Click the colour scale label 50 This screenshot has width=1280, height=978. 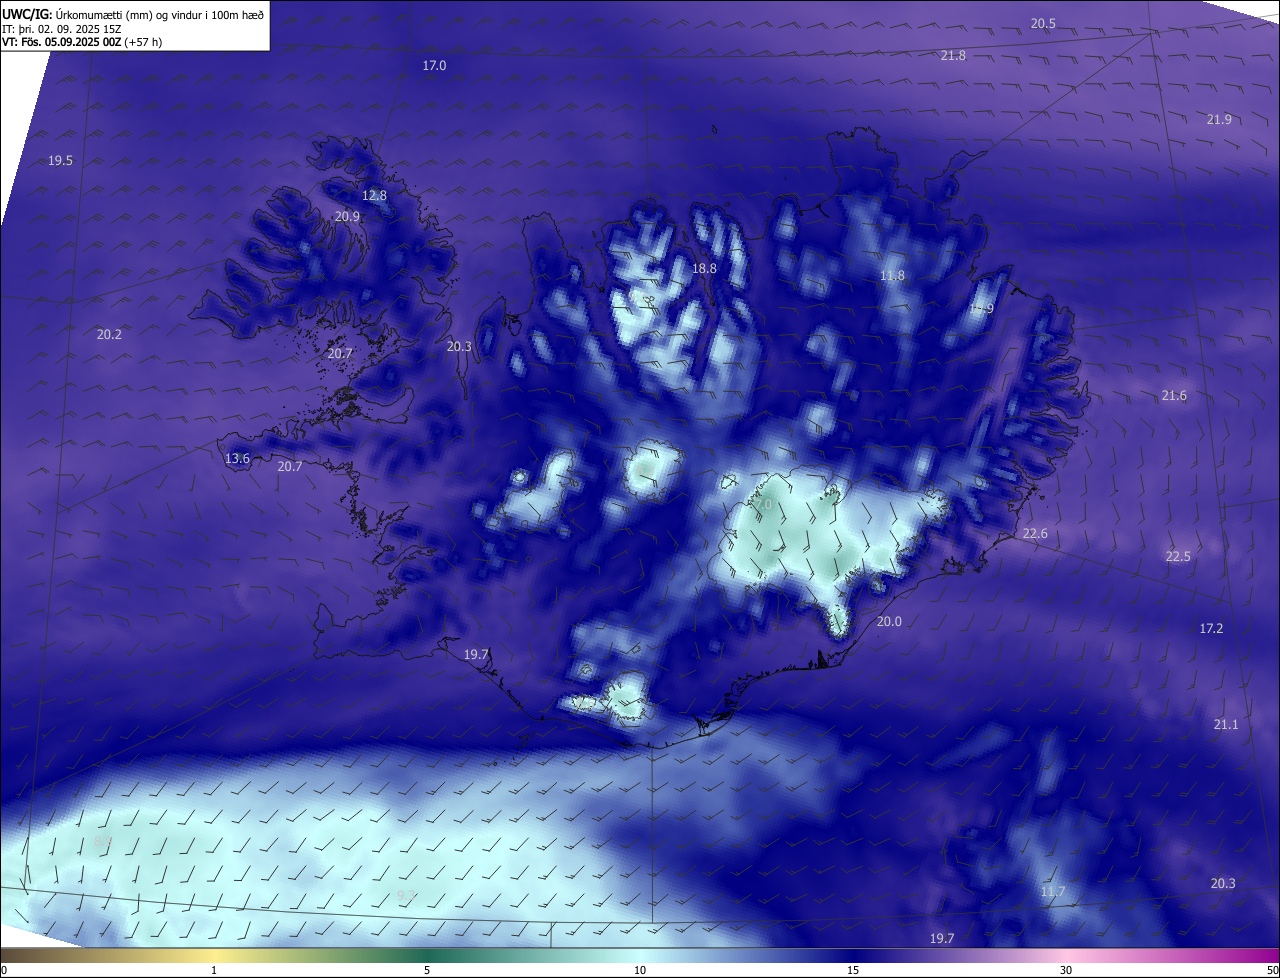click(x=1271, y=970)
